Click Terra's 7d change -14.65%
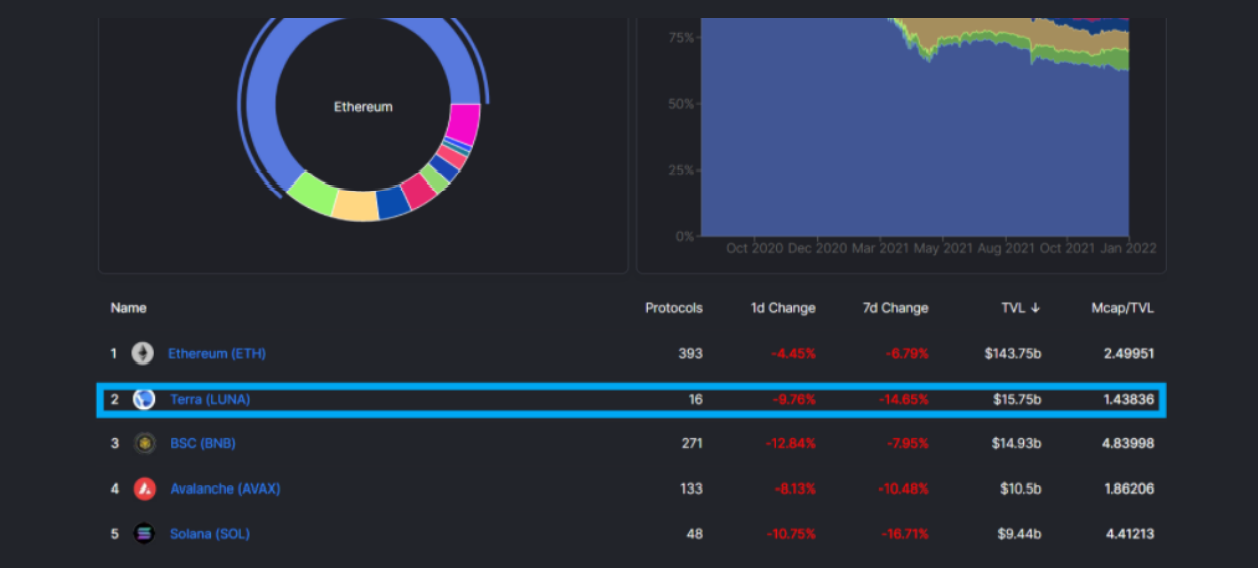 click(904, 399)
